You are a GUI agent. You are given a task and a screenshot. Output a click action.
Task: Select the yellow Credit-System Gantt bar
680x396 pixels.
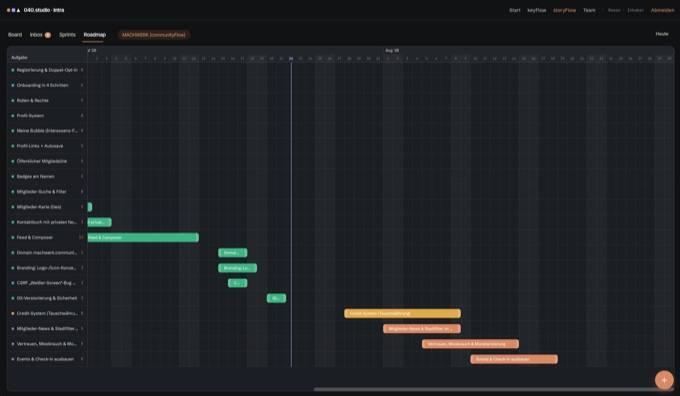point(402,313)
